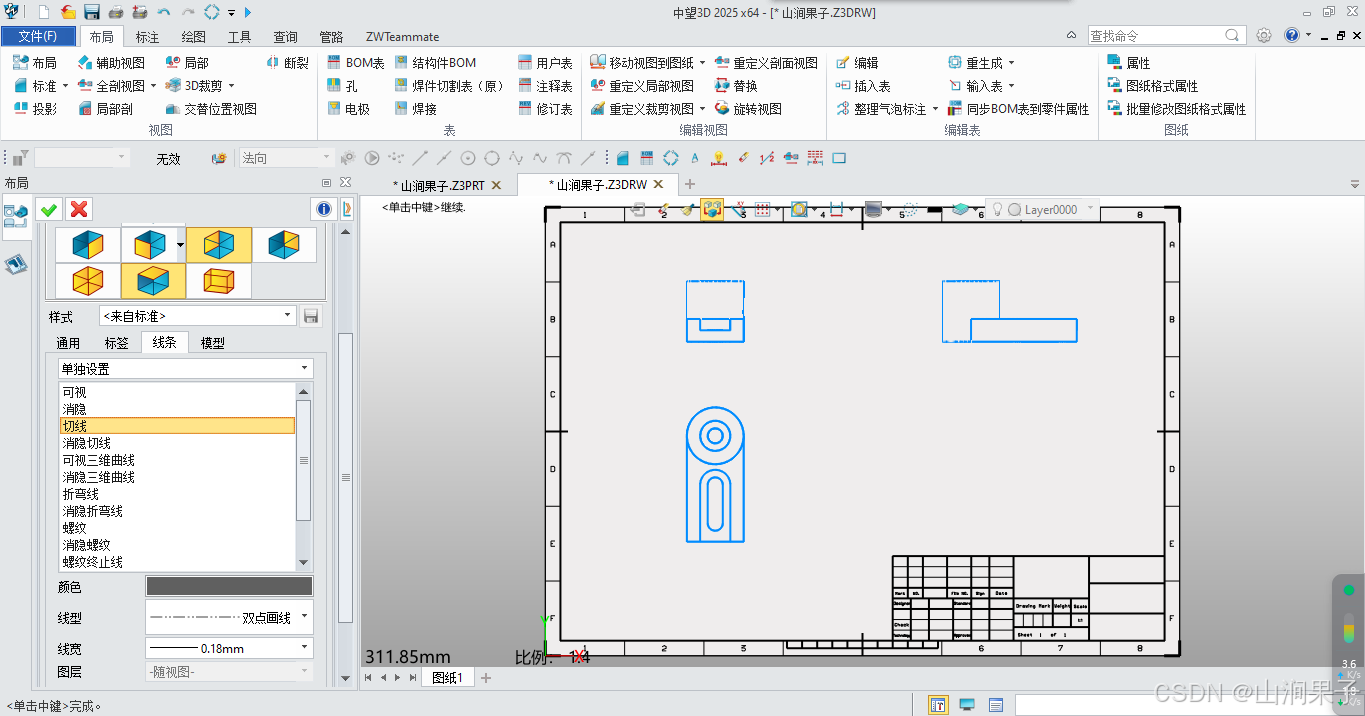Select the broken view (断裂) tool
Viewport: 1365px width, 716px height.
click(288, 63)
